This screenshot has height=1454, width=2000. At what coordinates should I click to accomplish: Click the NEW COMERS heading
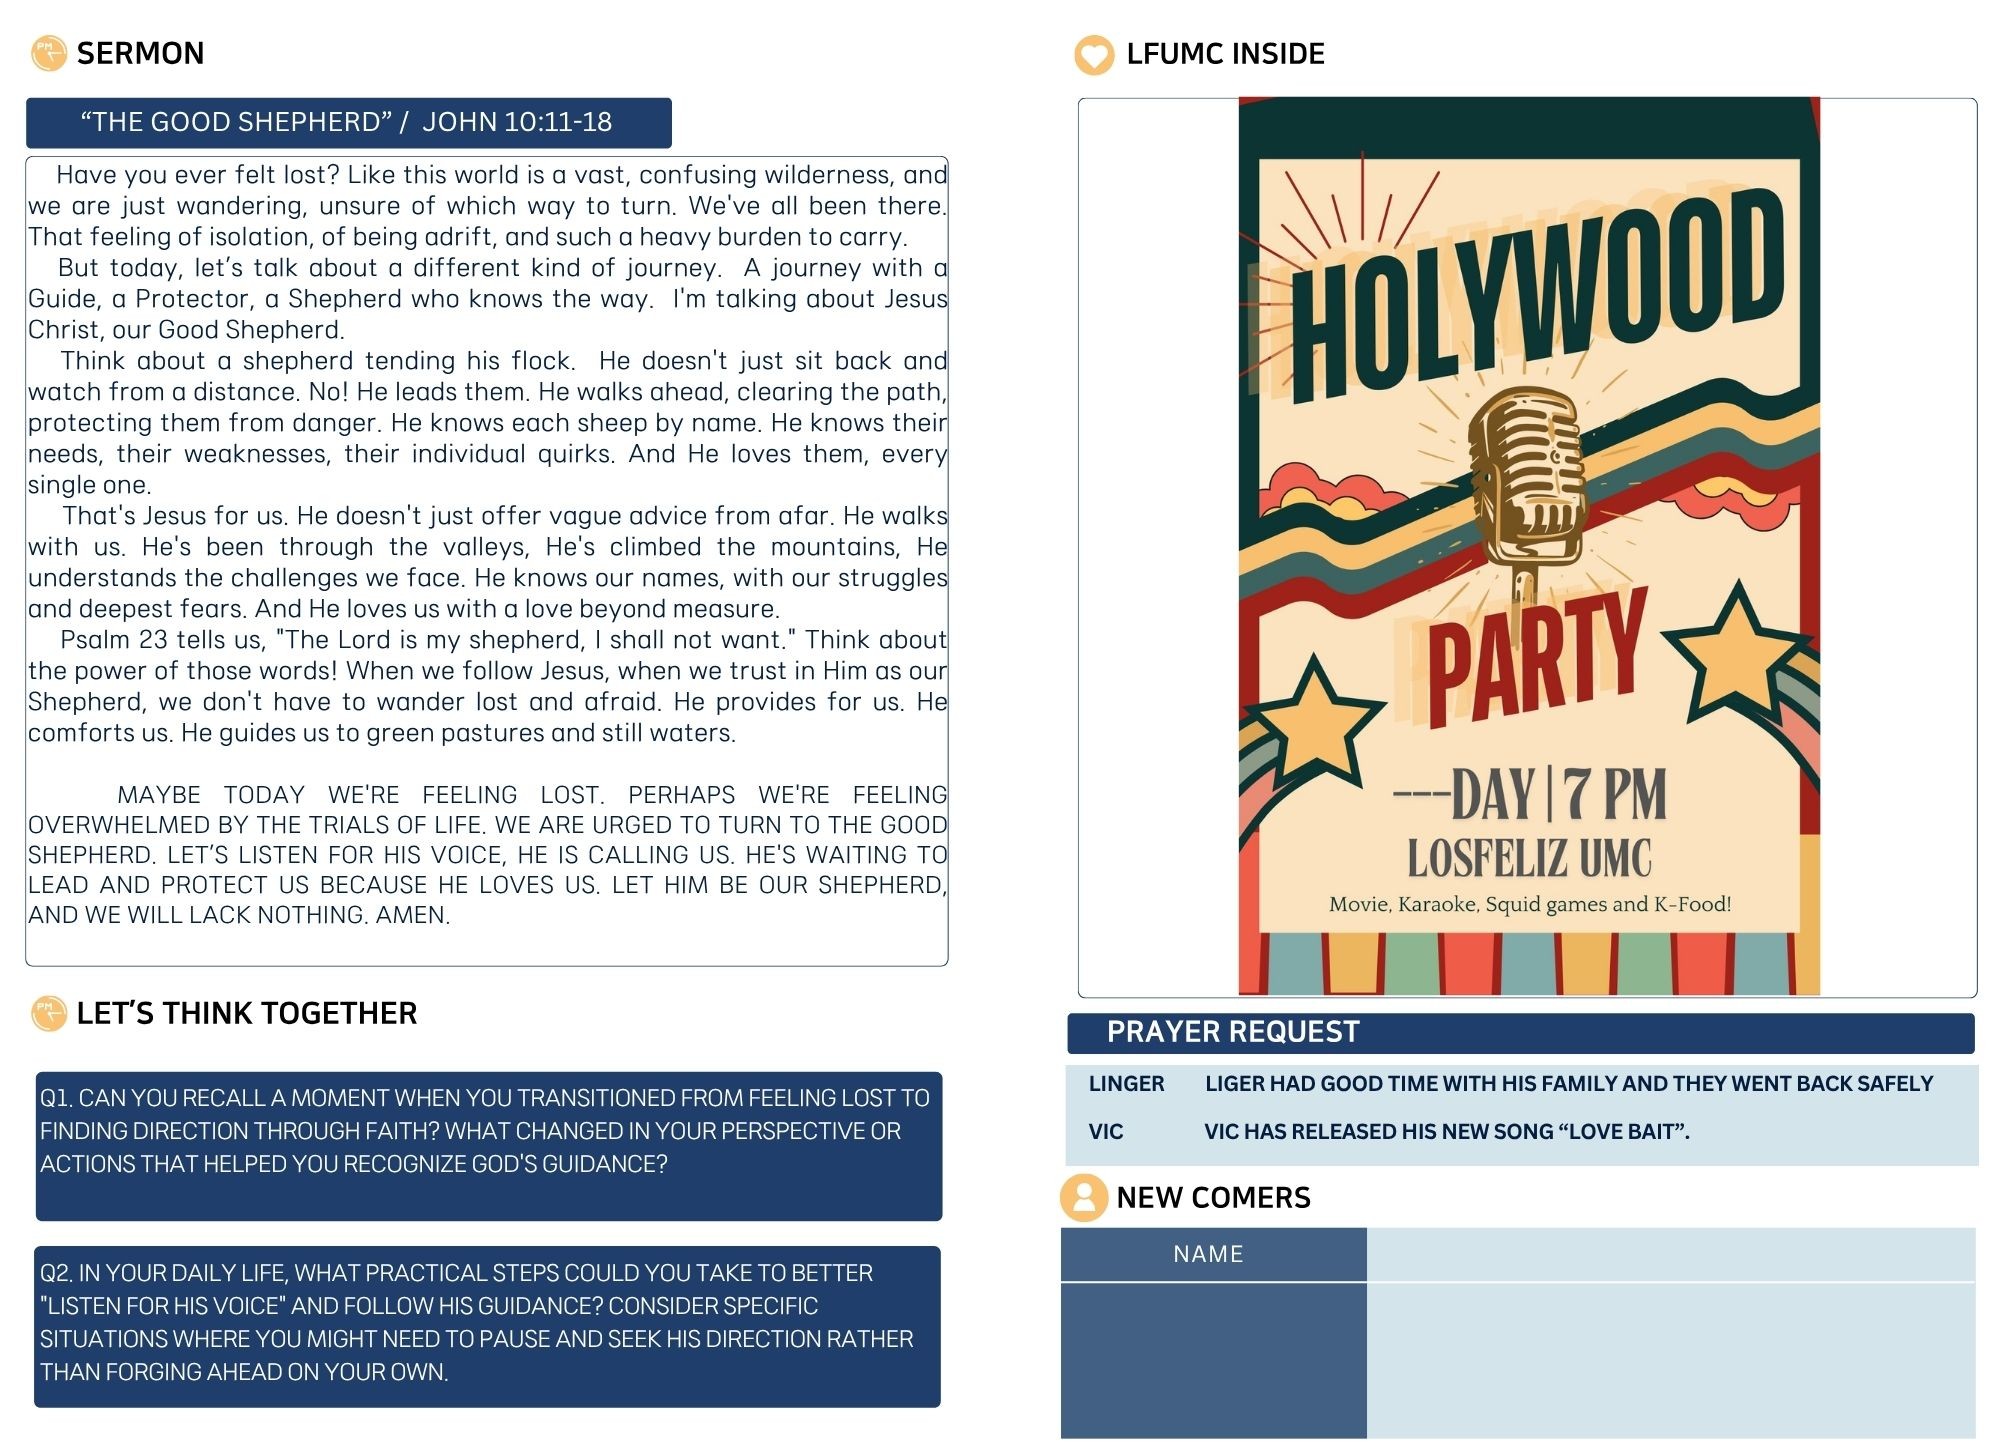1213,1197
